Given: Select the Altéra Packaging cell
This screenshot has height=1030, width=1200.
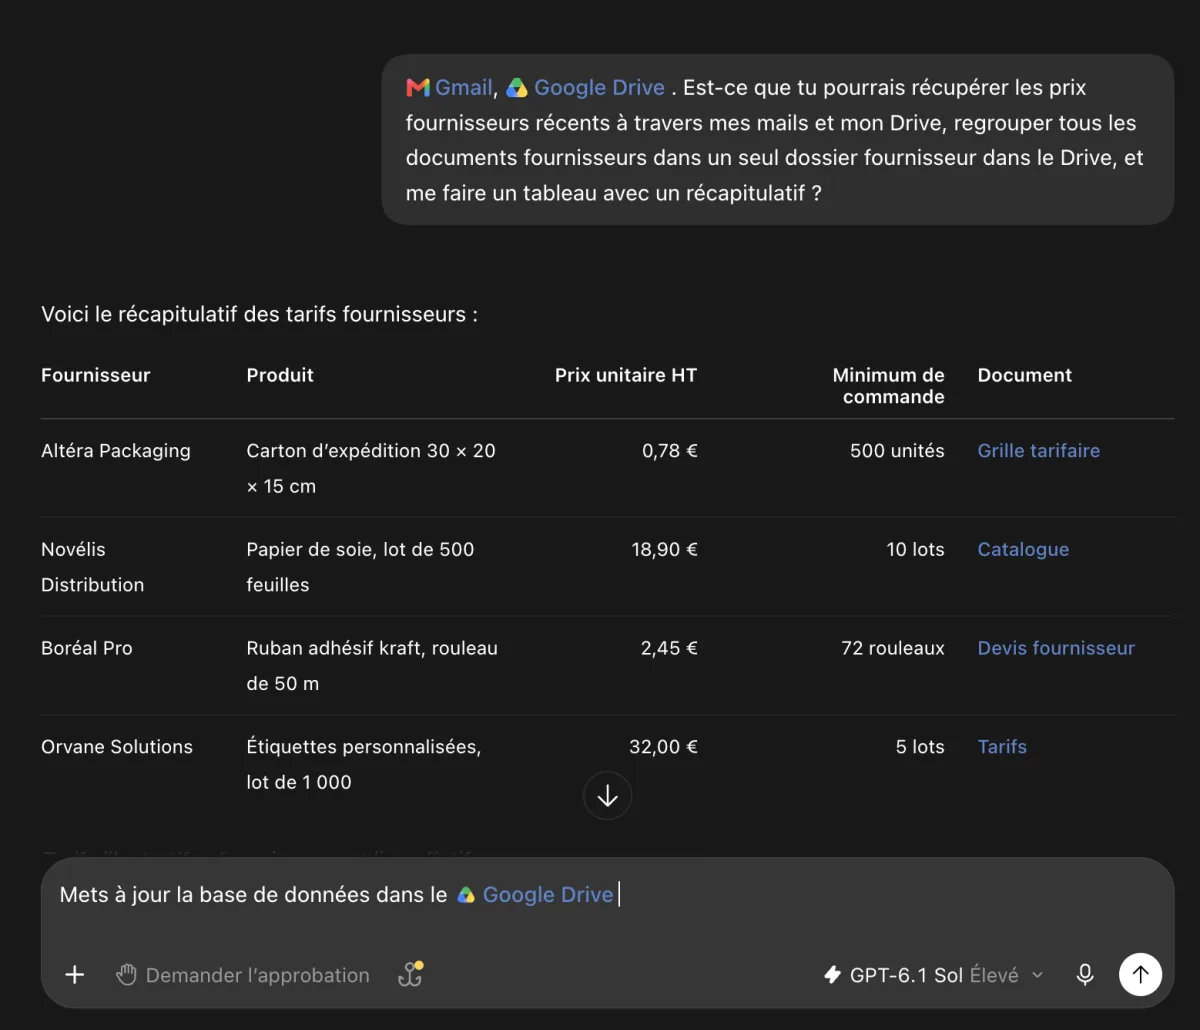Looking at the screenshot, I should pos(116,451).
